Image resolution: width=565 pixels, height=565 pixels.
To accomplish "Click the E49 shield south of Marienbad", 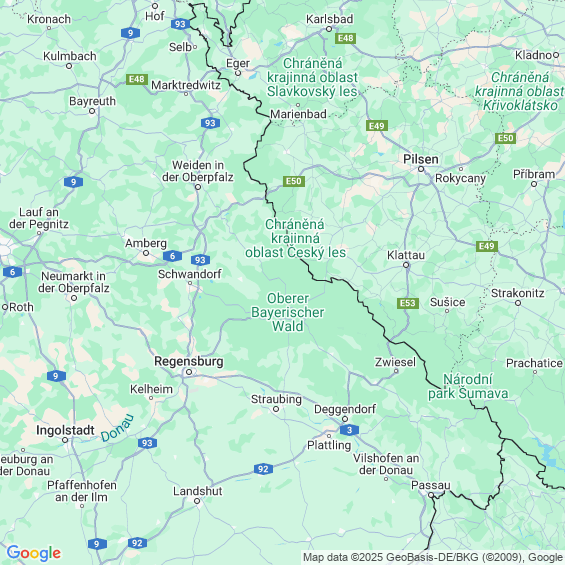I will coord(377,126).
